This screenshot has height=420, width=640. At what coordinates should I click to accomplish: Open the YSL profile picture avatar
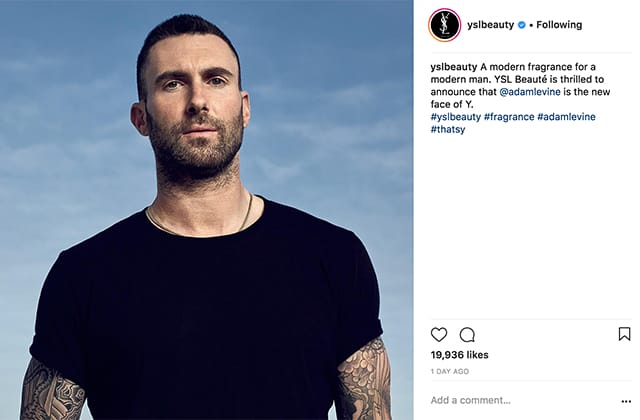(x=444, y=25)
